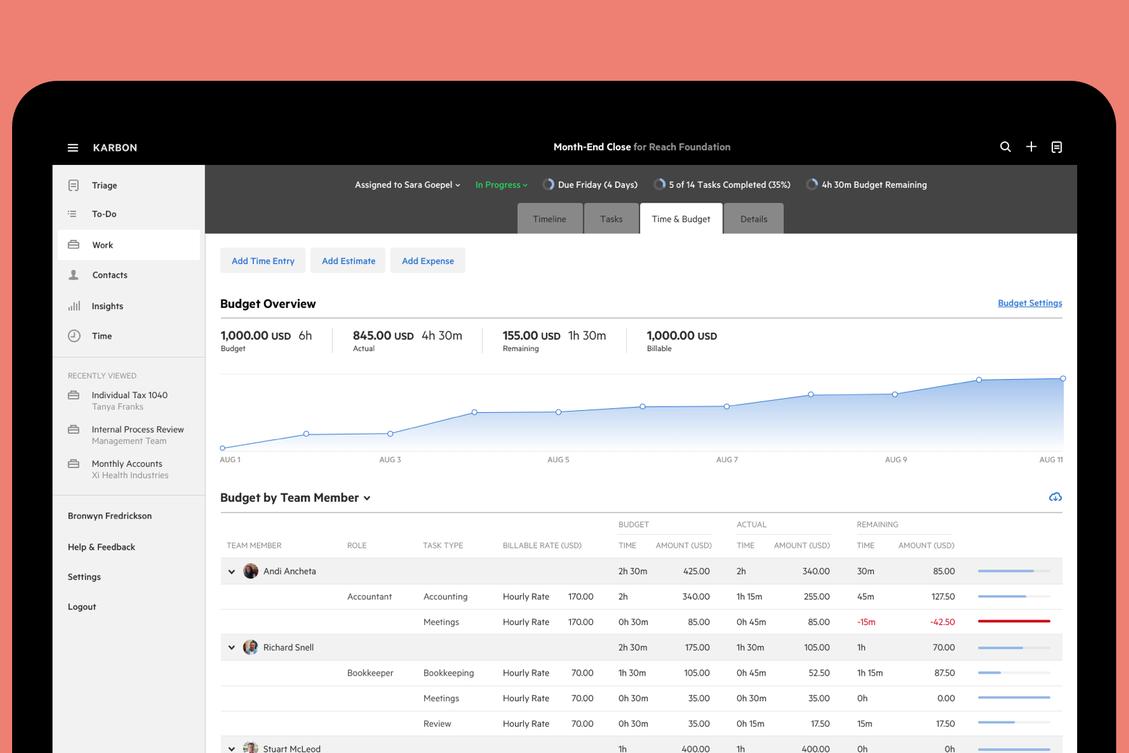Viewport: 1129px width, 753px height.
Task: Click the 845.00 USD actual value
Action: pyautogui.click(x=383, y=335)
